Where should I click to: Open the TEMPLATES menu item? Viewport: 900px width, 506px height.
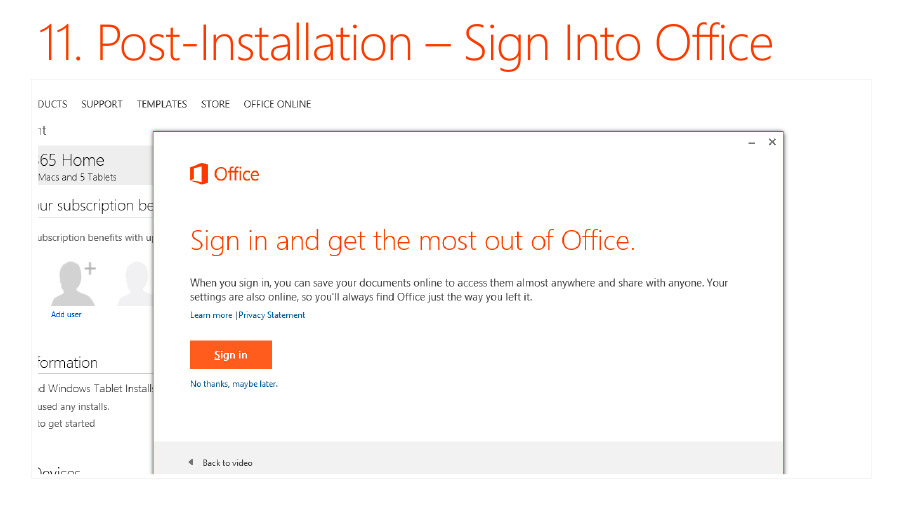[162, 104]
